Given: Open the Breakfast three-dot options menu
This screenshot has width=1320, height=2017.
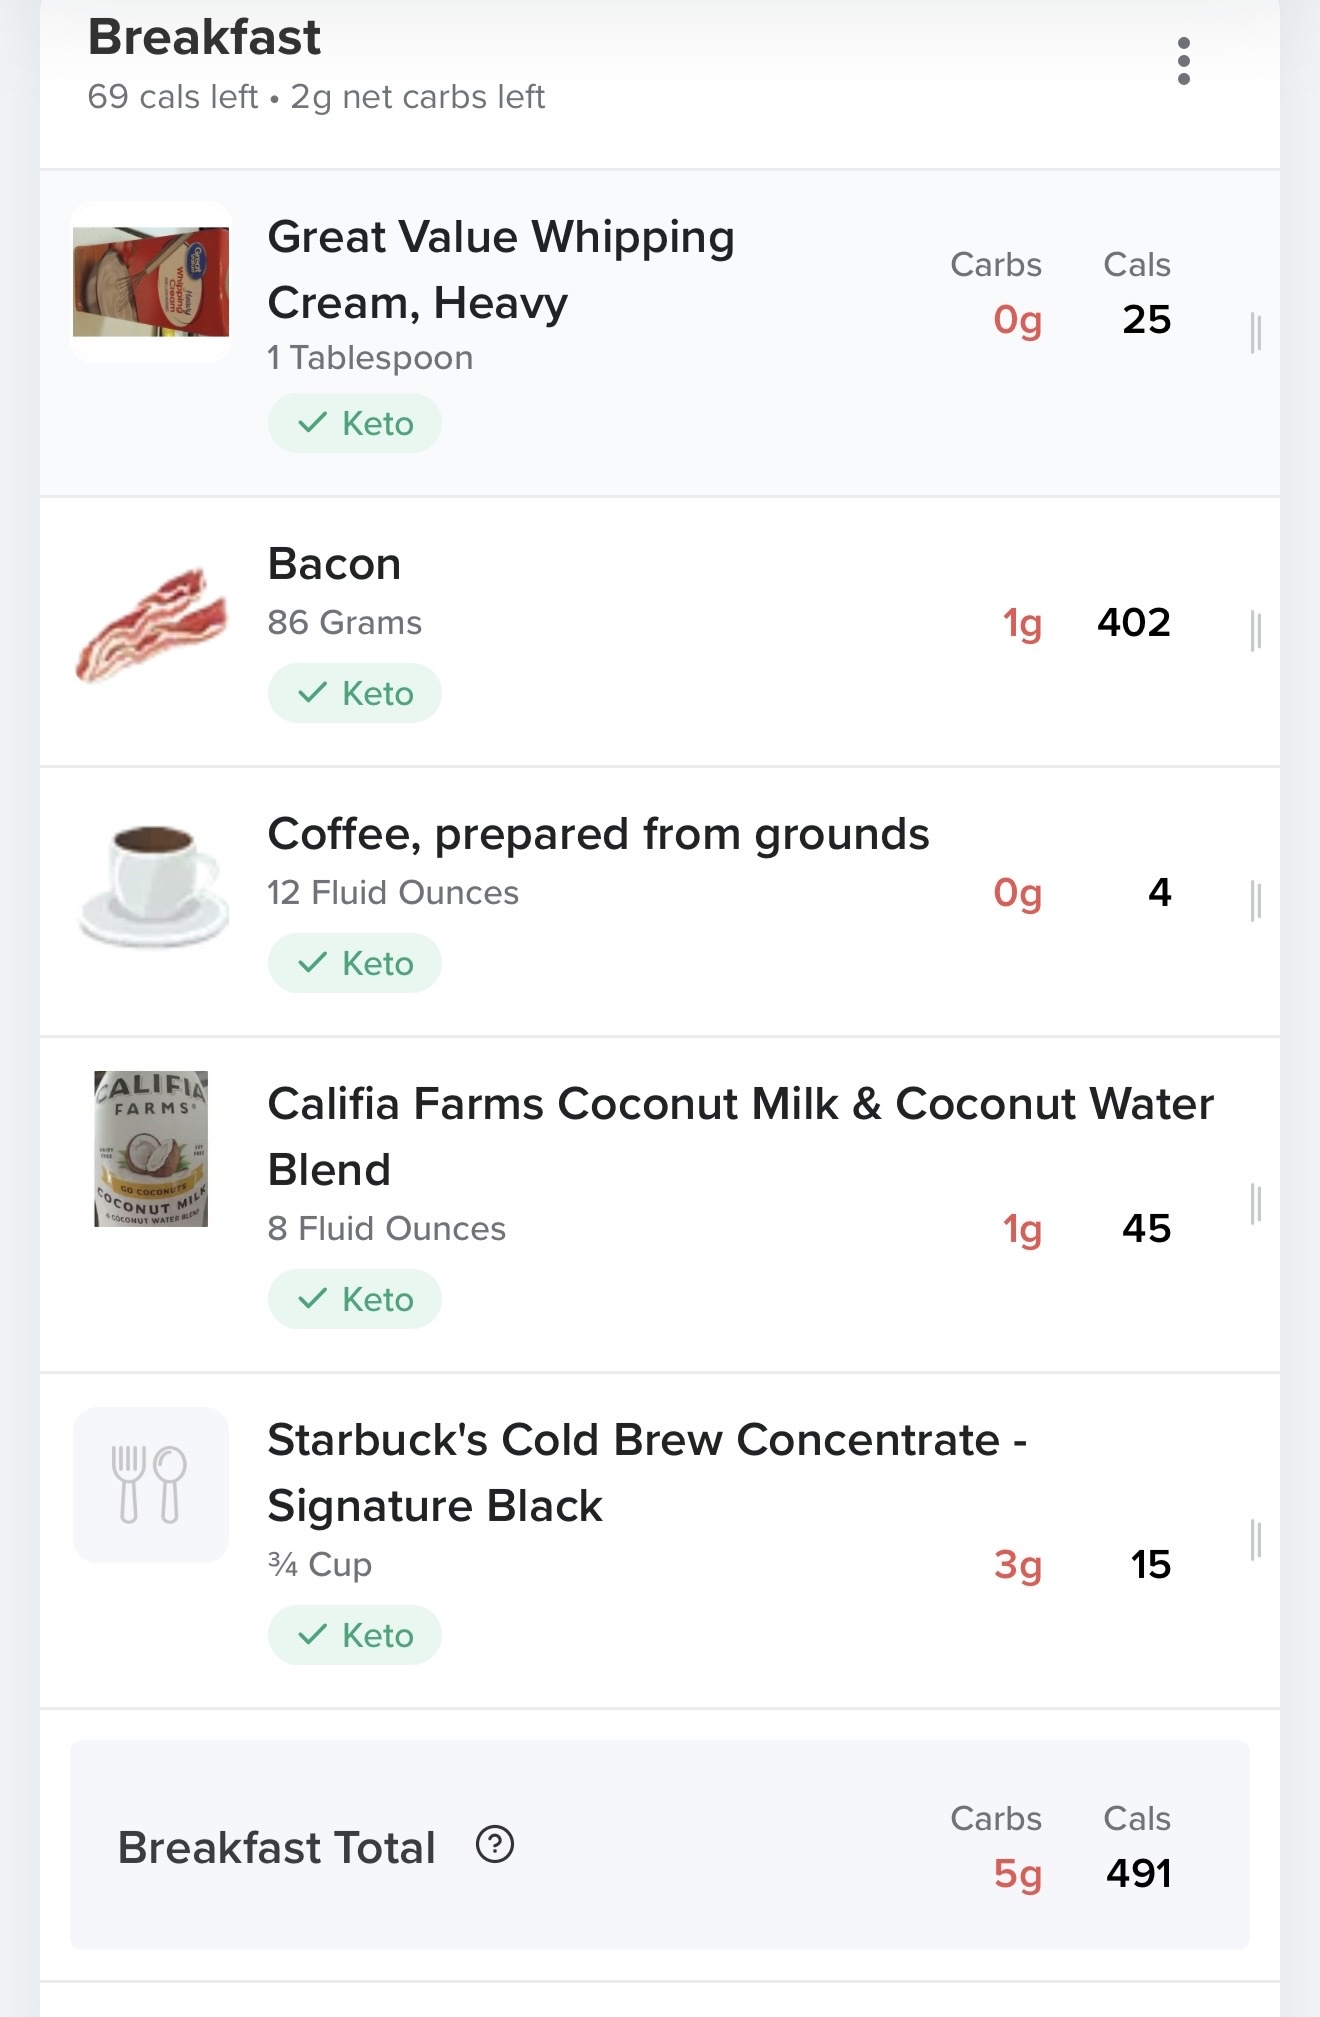Looking at the screenshot, I should pyautogui.click(x=1184, y=62).
